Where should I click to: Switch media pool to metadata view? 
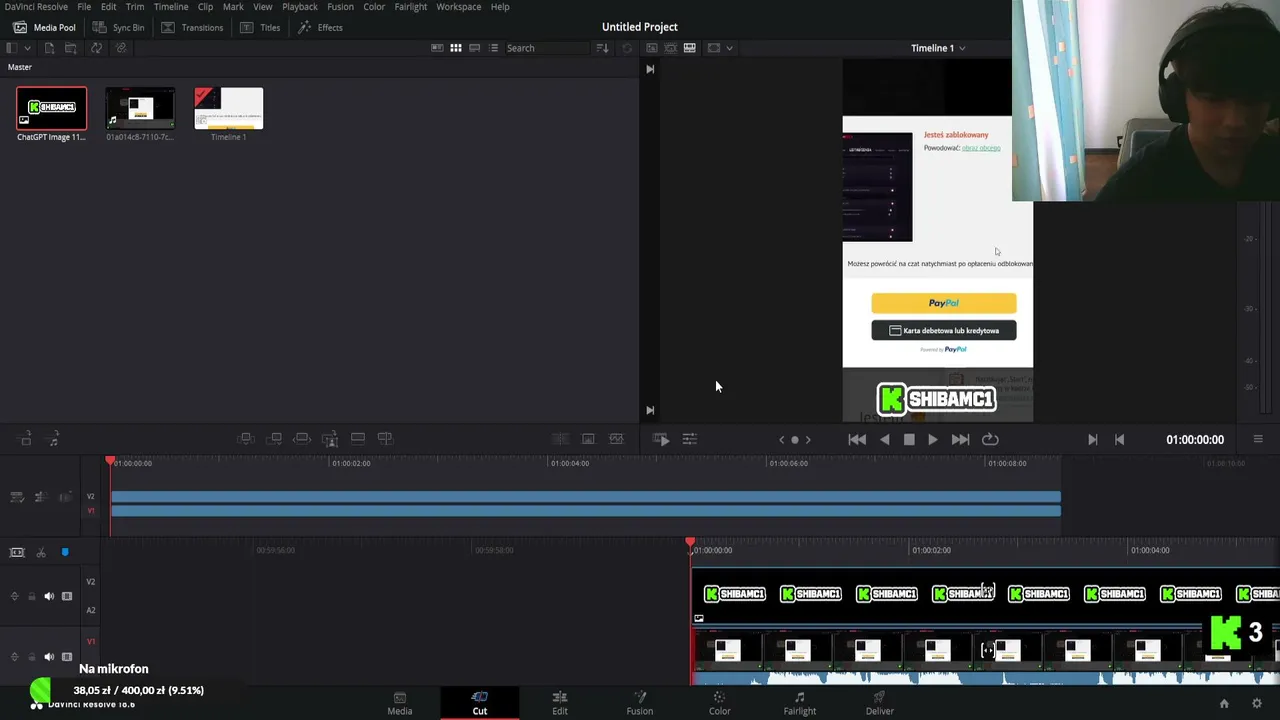pyautogui.click(x=437, y=48)
